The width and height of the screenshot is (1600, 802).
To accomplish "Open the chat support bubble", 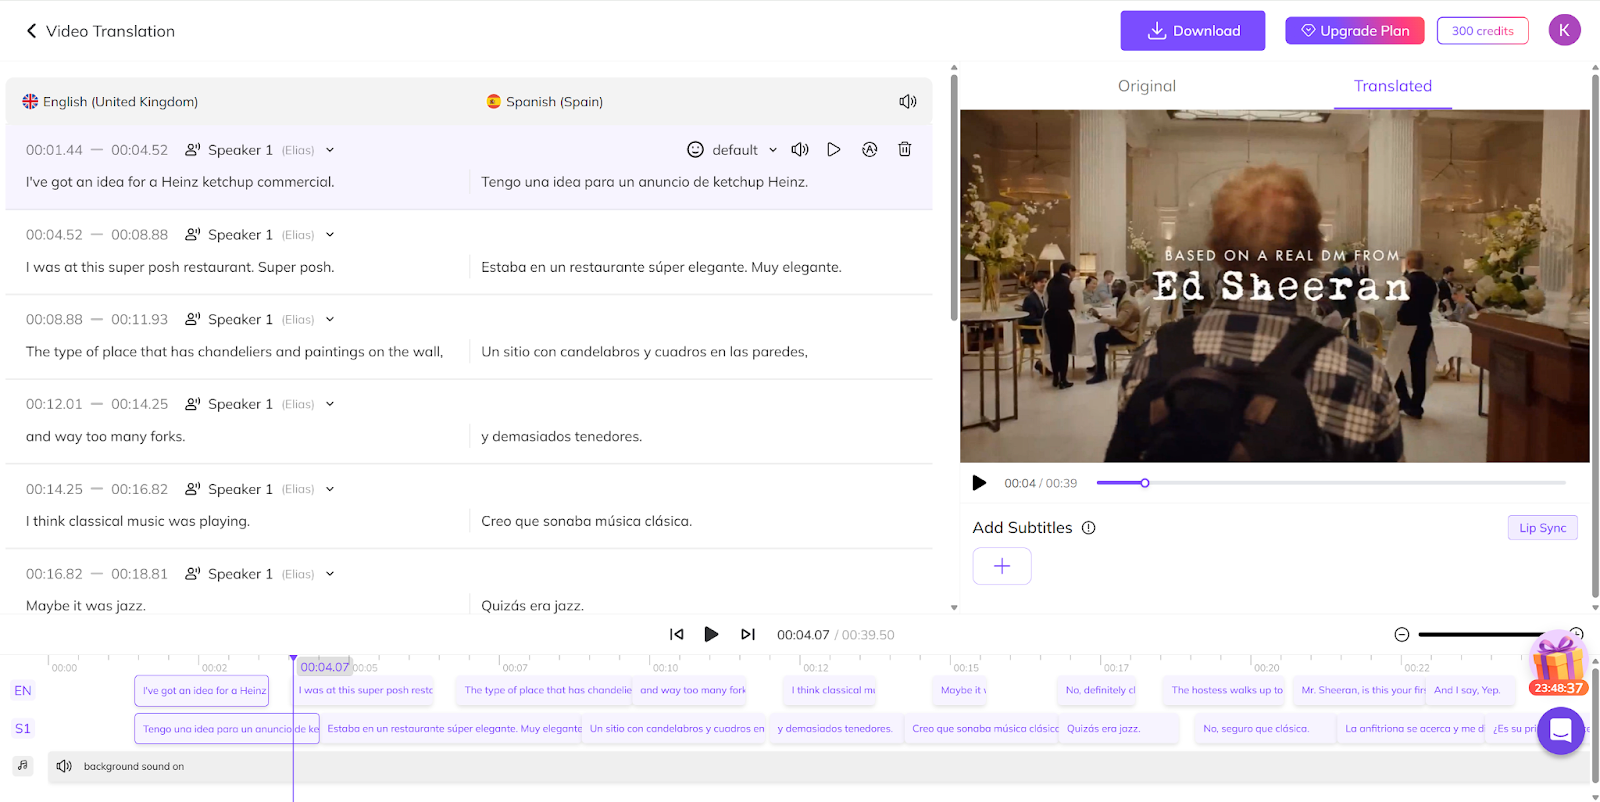I will click(1560, 731).
